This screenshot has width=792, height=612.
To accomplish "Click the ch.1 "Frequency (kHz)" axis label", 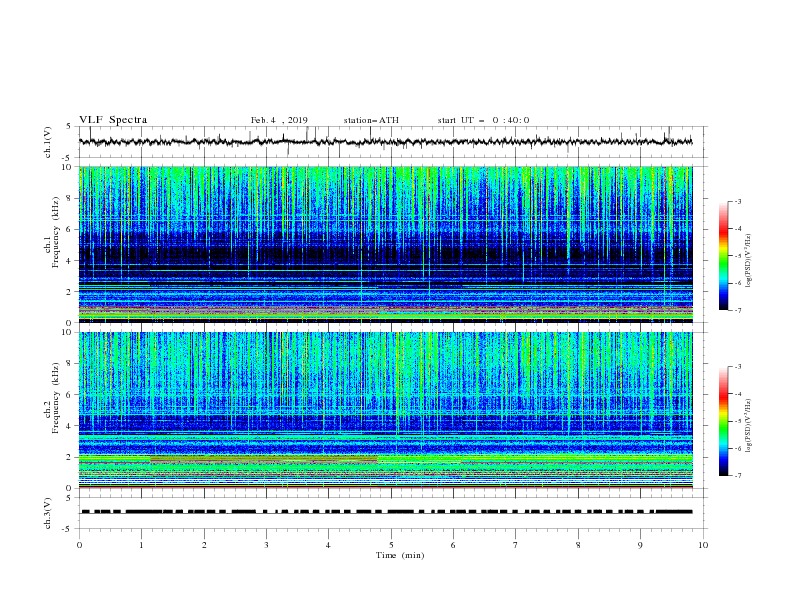I will (56, 233).
